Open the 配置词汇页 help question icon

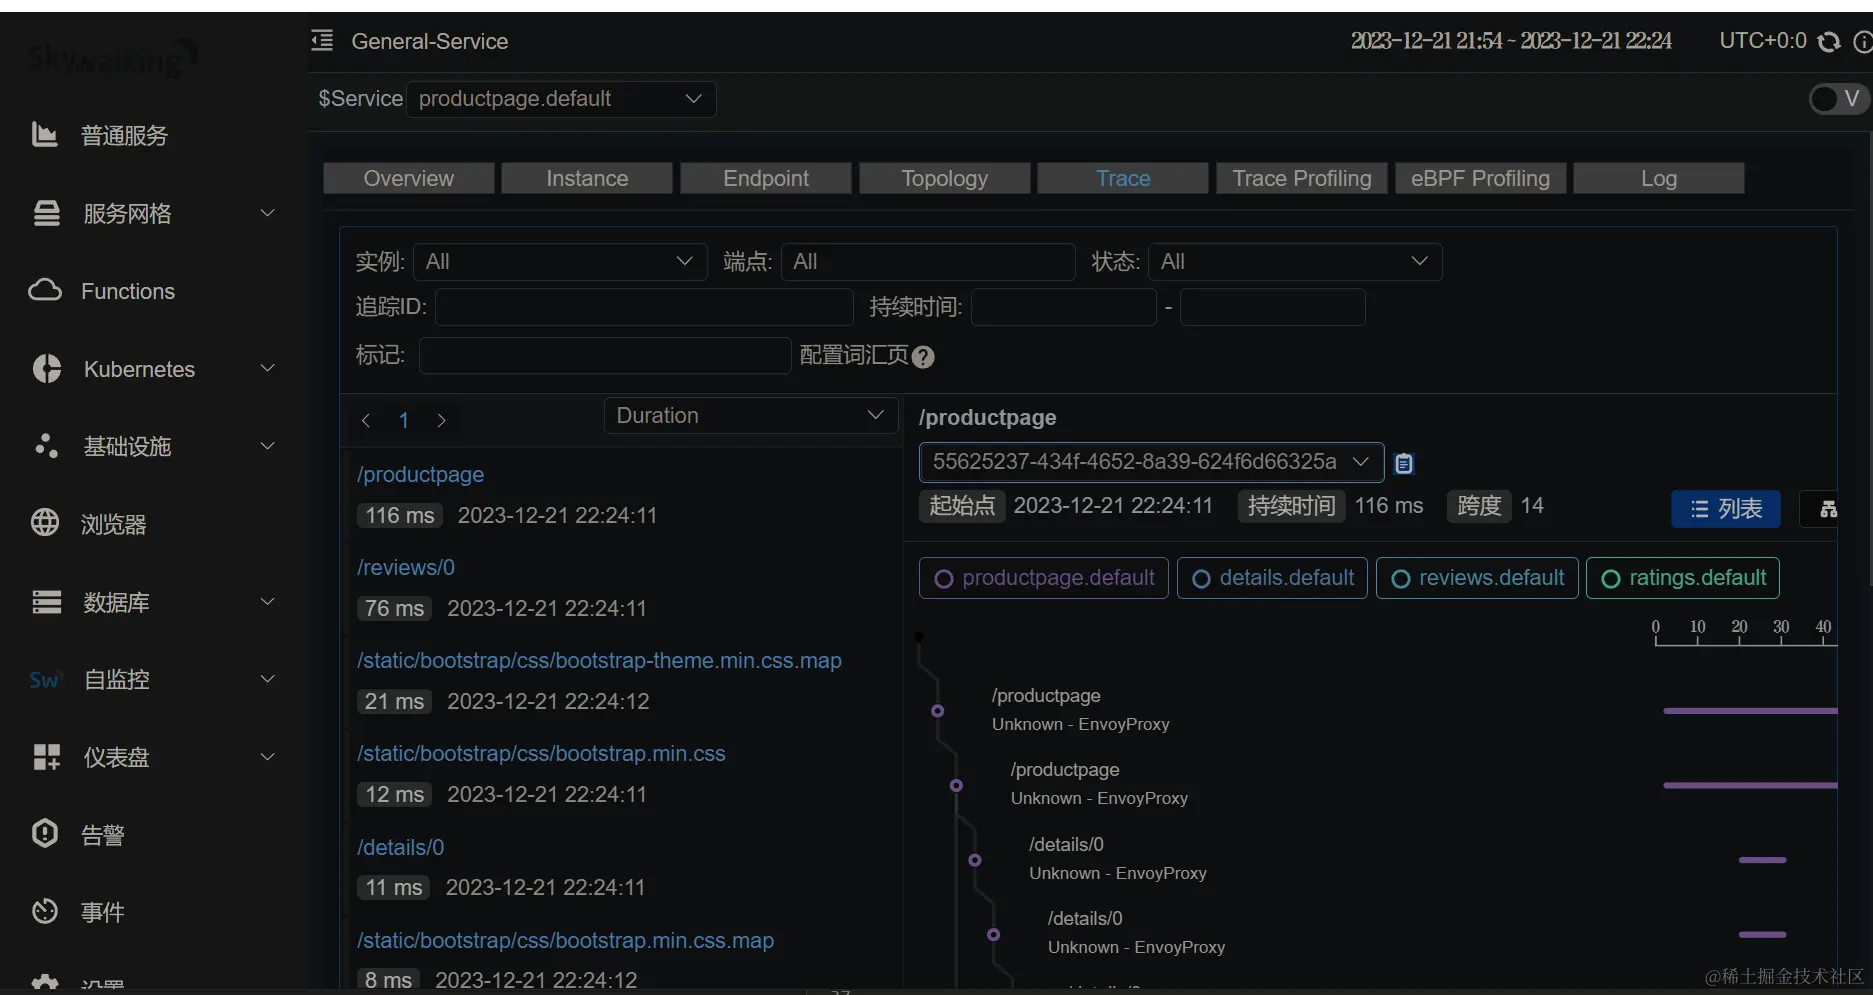[x=923, y=357]
